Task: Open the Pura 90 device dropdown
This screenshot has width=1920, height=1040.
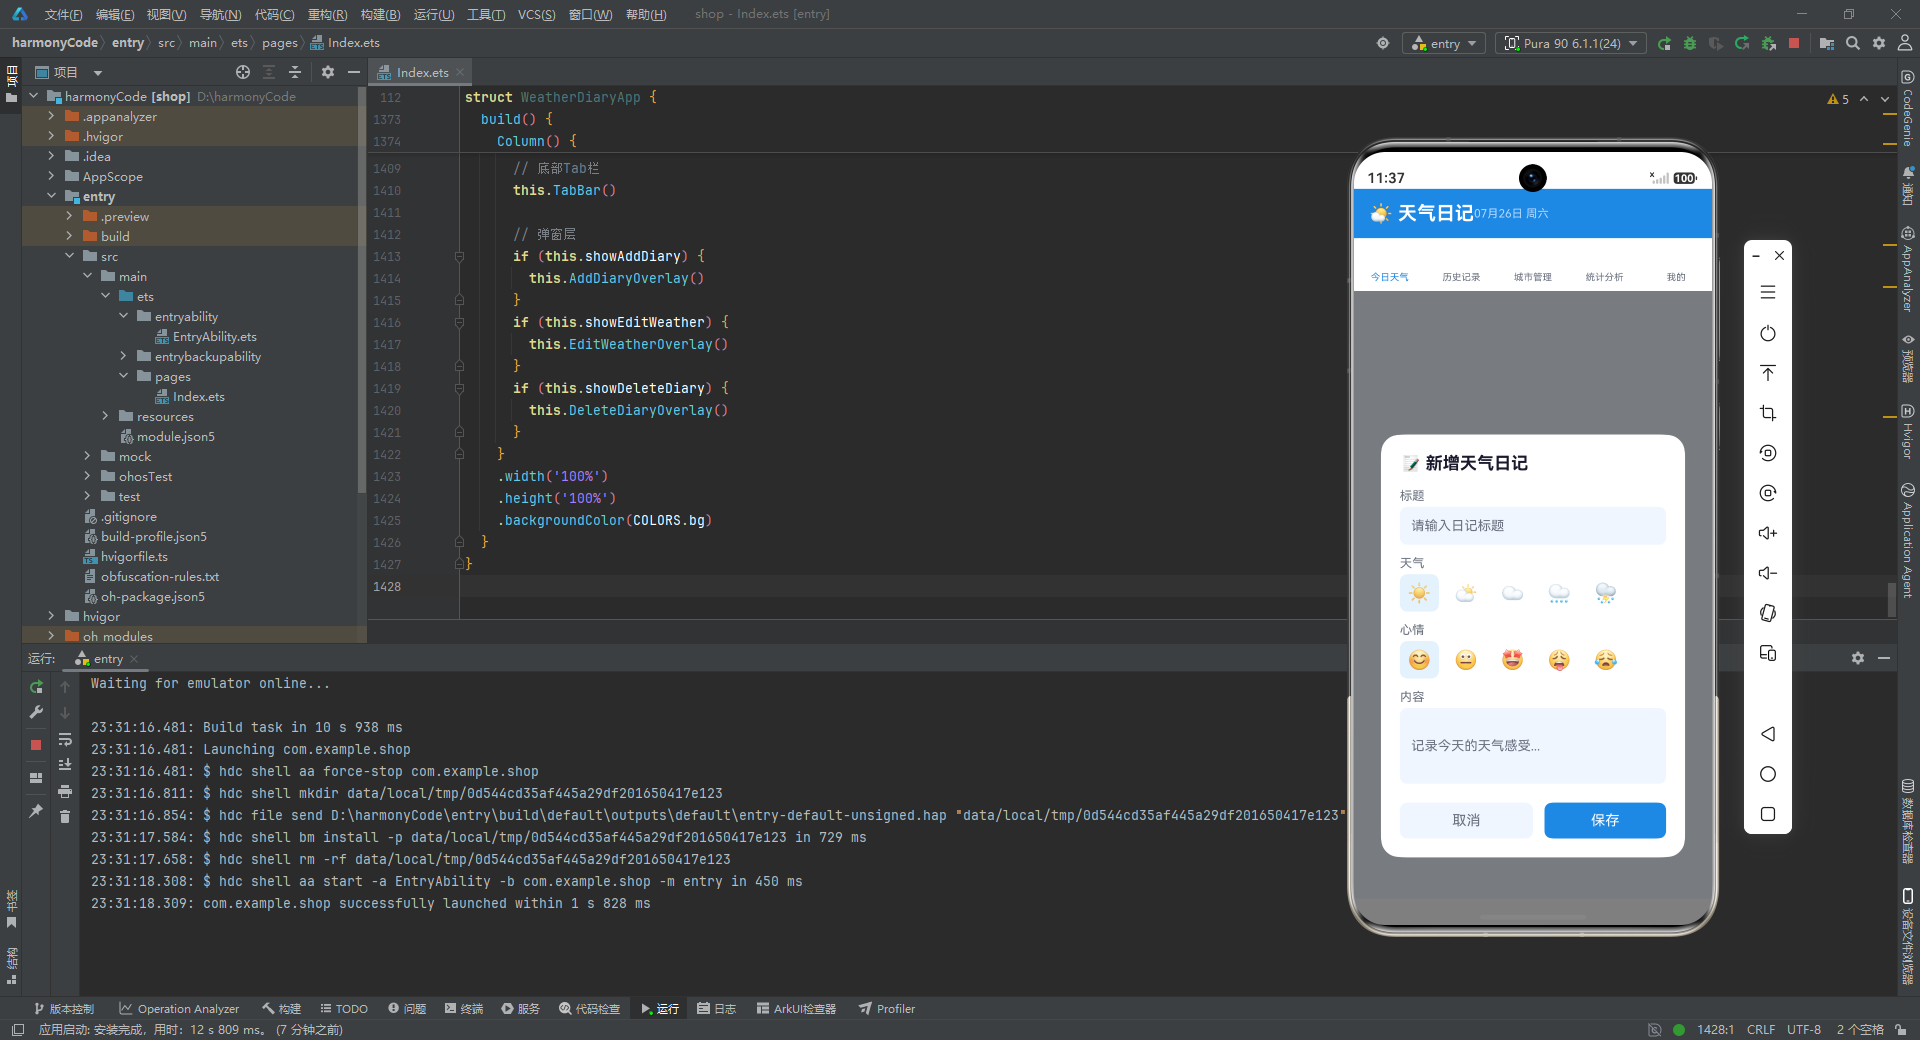Action: (1571, 43)
